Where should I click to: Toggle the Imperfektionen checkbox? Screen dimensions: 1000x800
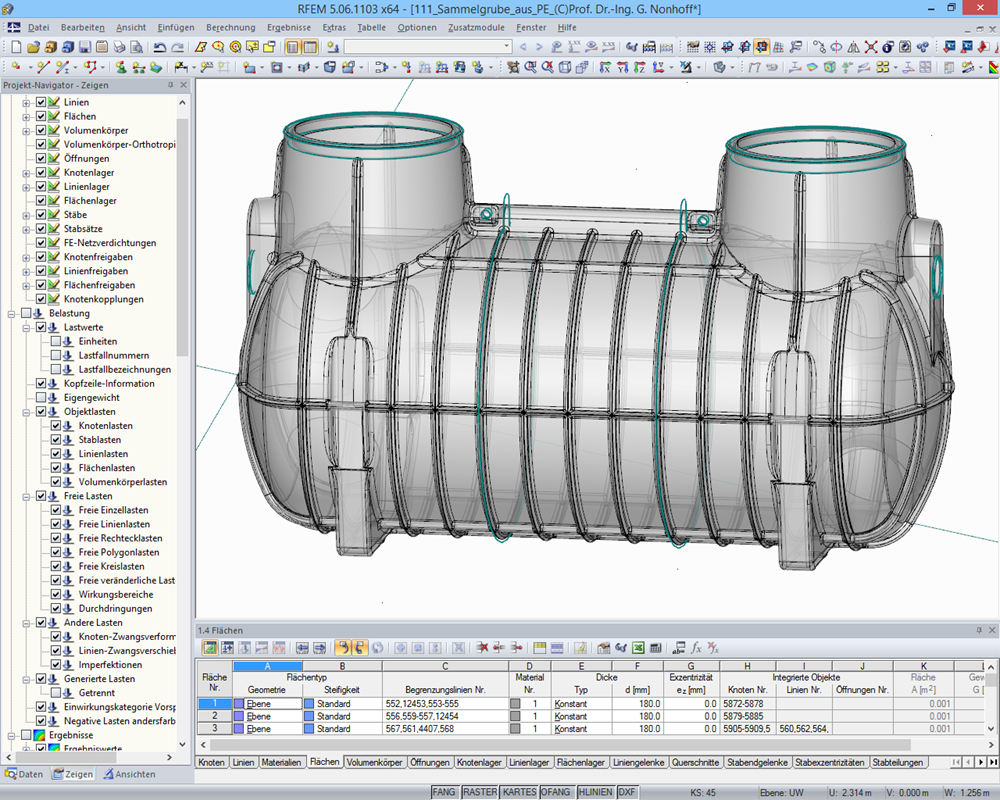tap(55, 665)
